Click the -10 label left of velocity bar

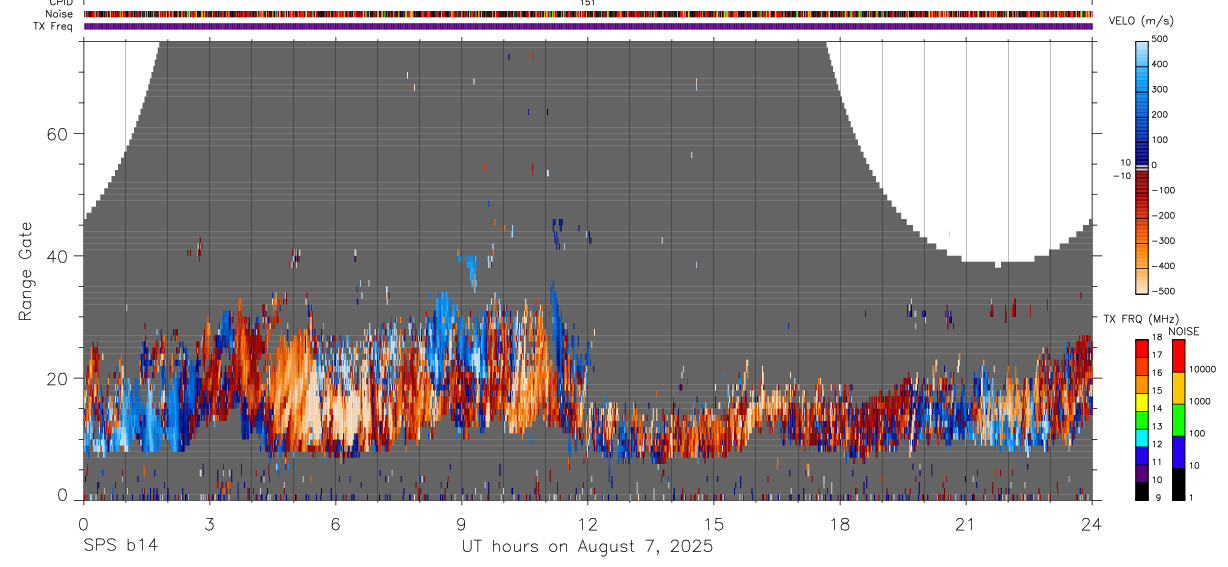[1120, 176]
